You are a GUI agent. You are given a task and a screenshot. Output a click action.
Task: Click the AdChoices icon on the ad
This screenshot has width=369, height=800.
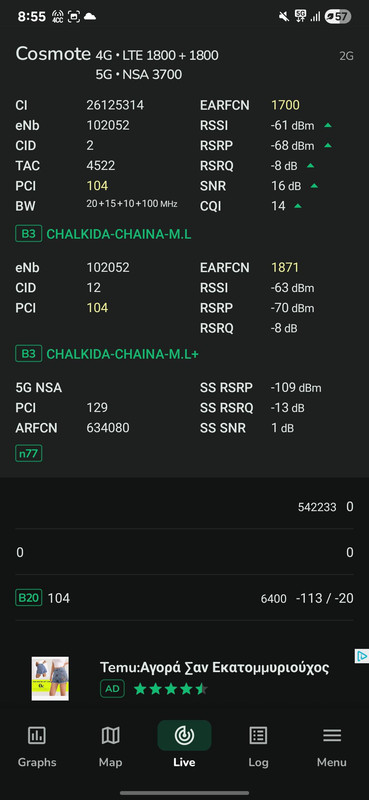coord(362,656)
